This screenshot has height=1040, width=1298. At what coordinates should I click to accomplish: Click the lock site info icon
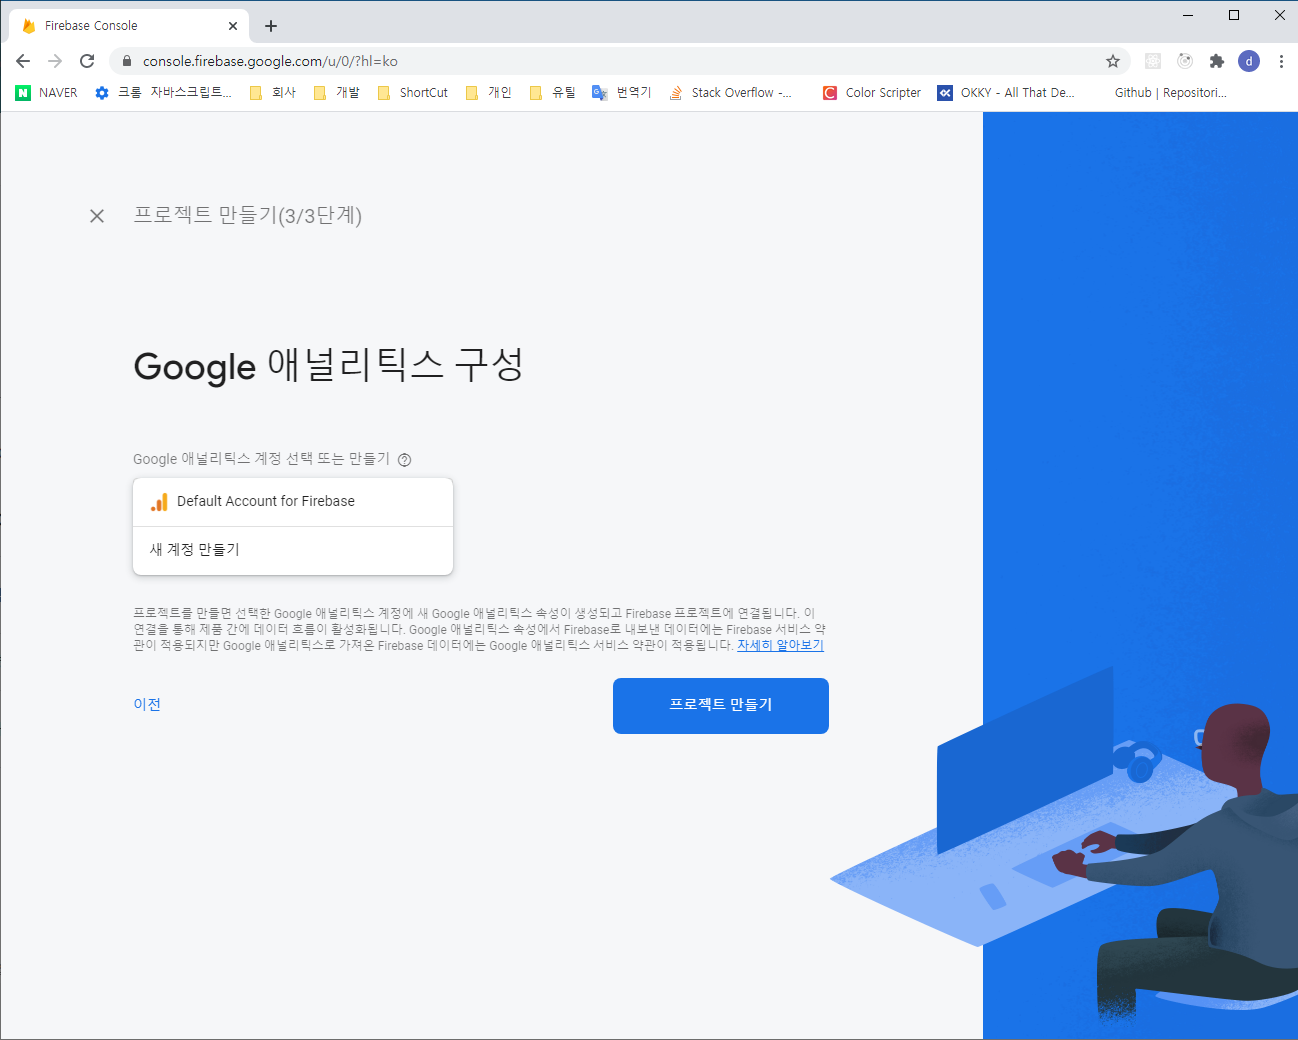126,61
